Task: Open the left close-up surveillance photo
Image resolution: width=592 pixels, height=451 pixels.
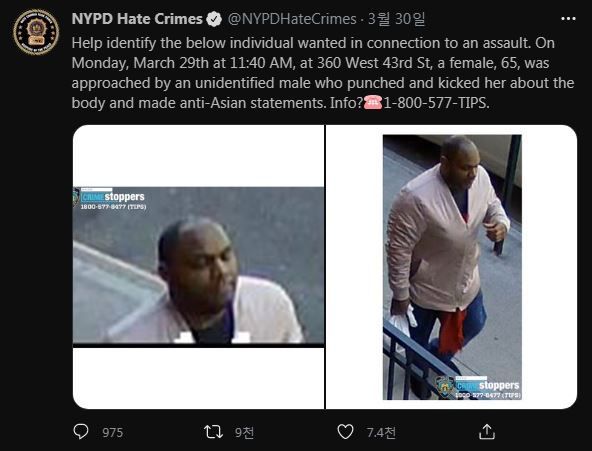Action: [198, 267]
